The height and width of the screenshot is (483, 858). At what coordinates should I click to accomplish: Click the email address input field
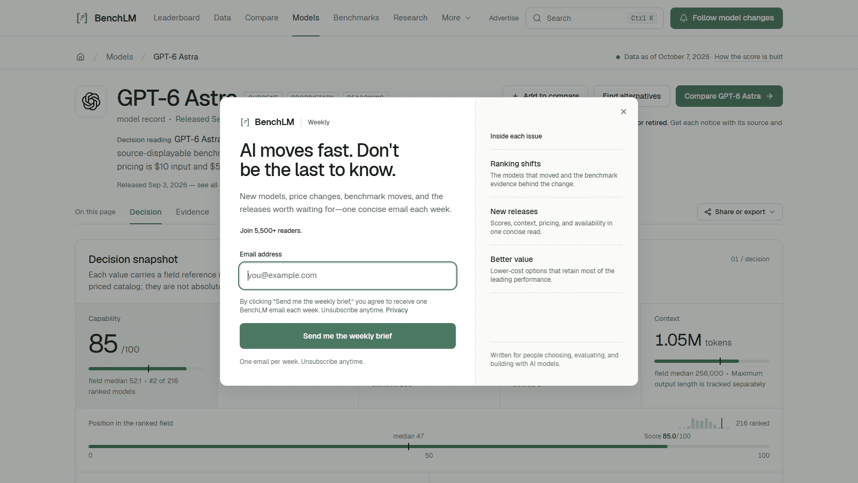tap(347, 275)
